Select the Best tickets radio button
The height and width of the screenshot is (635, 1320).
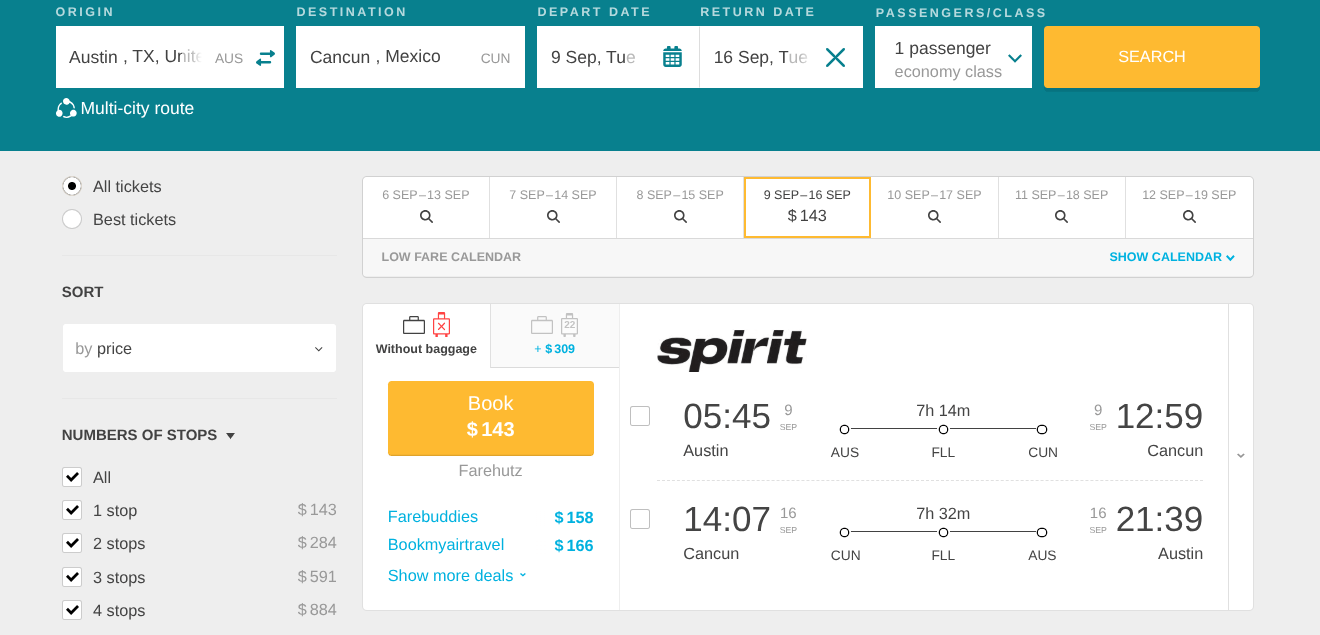72,219
